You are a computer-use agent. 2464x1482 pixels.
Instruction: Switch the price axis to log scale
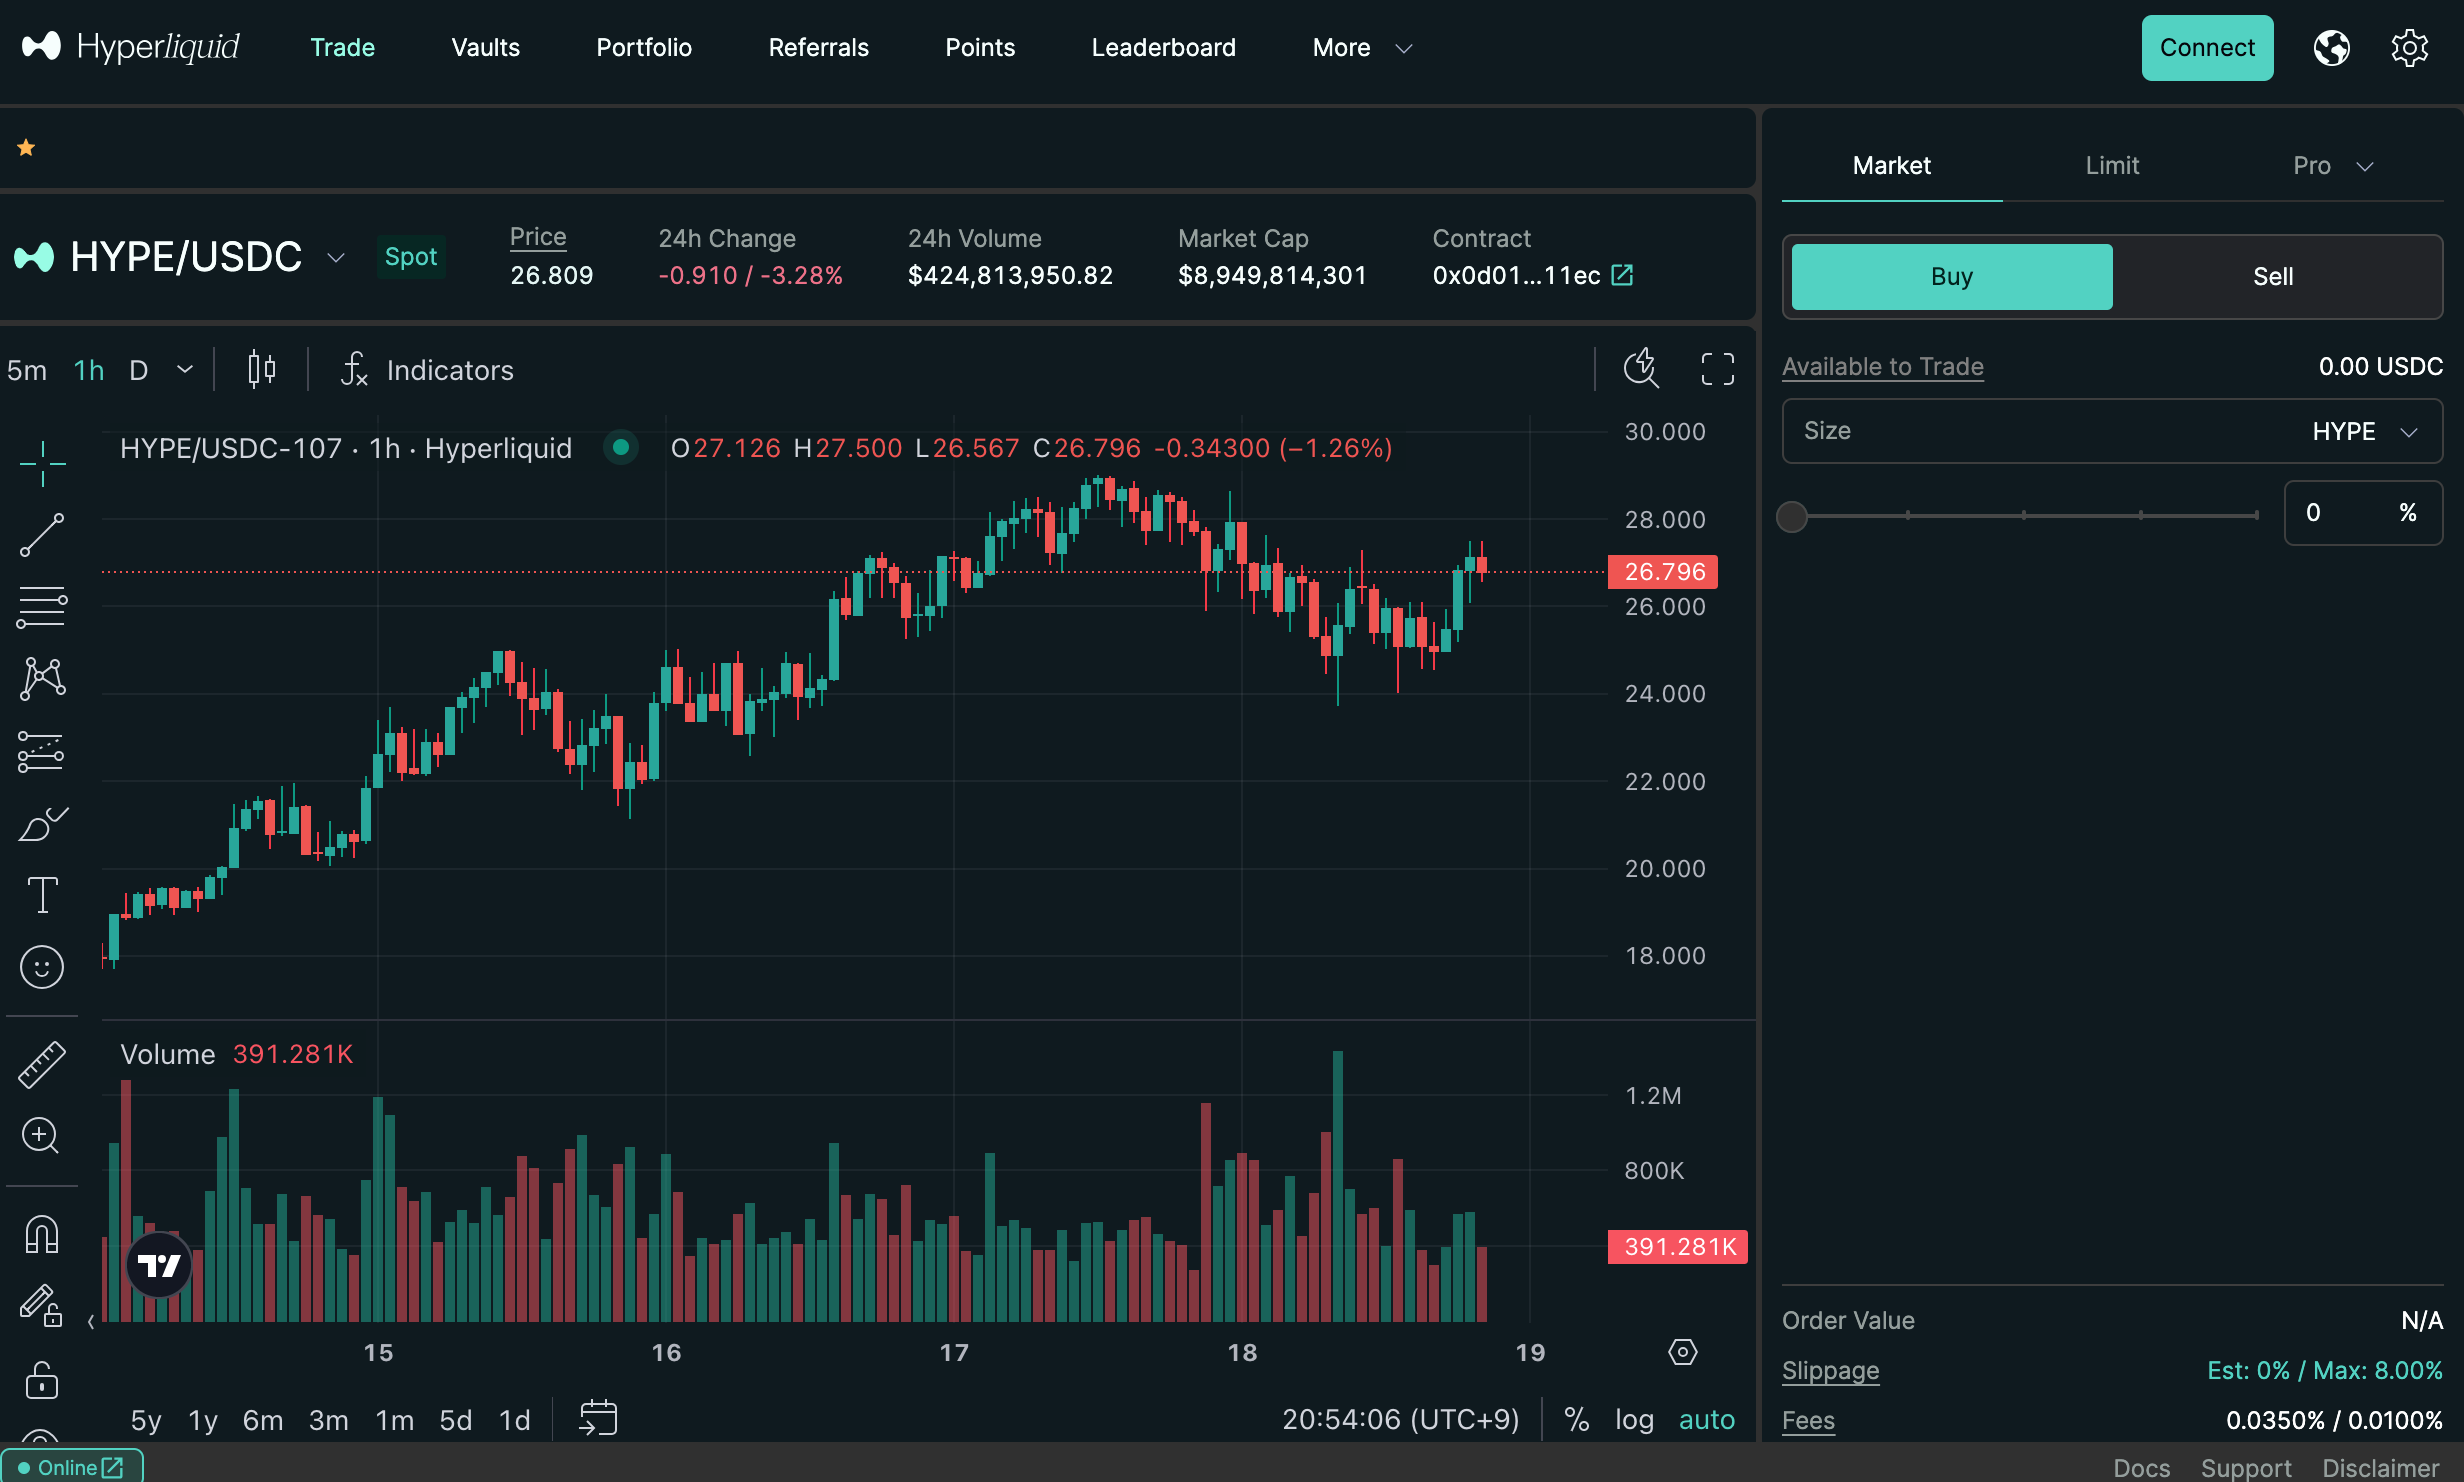point(1634,1419)
